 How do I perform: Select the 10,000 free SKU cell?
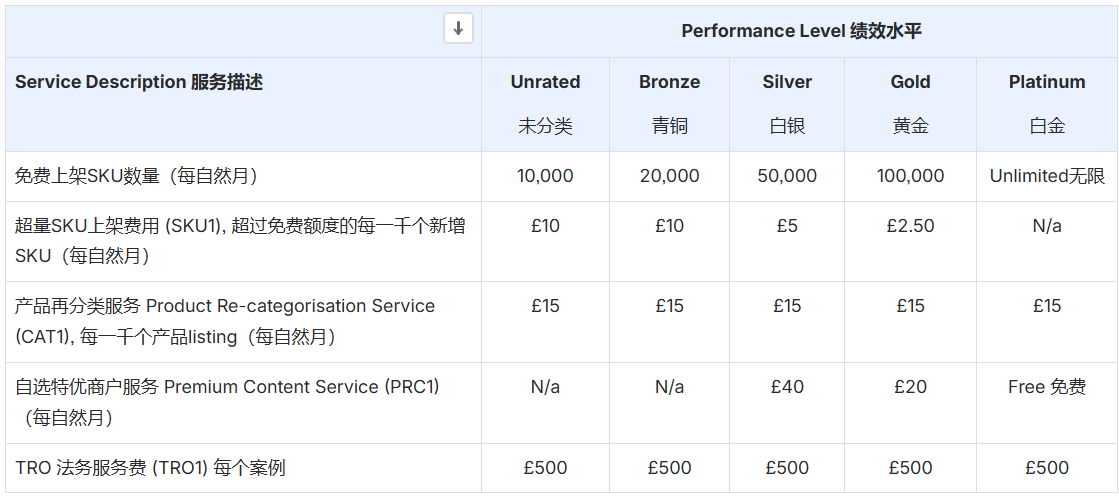pyautogui.click(x=545, y=176)
